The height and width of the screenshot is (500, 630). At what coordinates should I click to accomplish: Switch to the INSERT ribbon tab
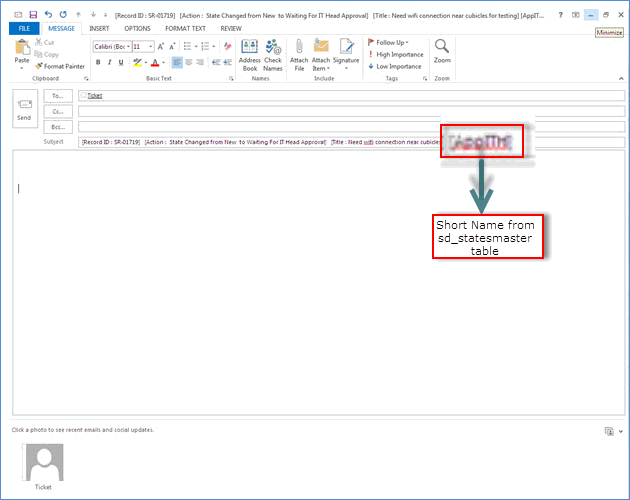[x=99, y=29]
